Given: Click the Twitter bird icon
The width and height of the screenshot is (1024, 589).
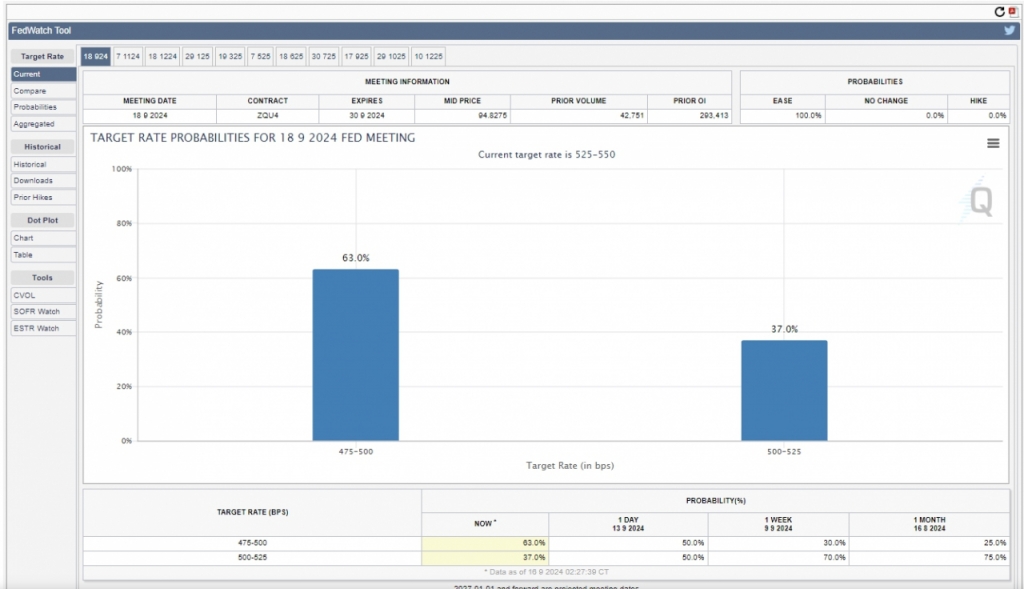Looking at the screenshot, I should [1010, 31].
